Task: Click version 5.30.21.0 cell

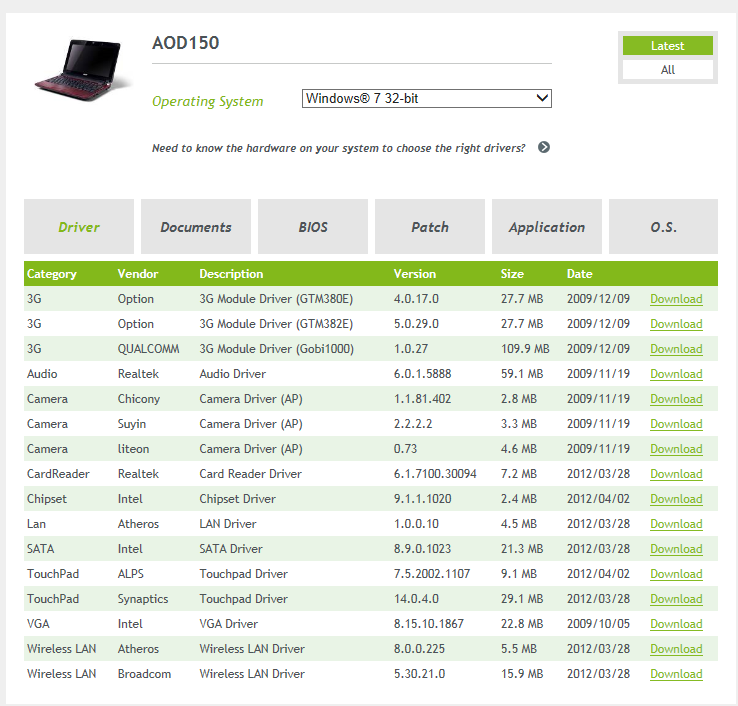Action: pyautogui.click(x=419, y=674)
